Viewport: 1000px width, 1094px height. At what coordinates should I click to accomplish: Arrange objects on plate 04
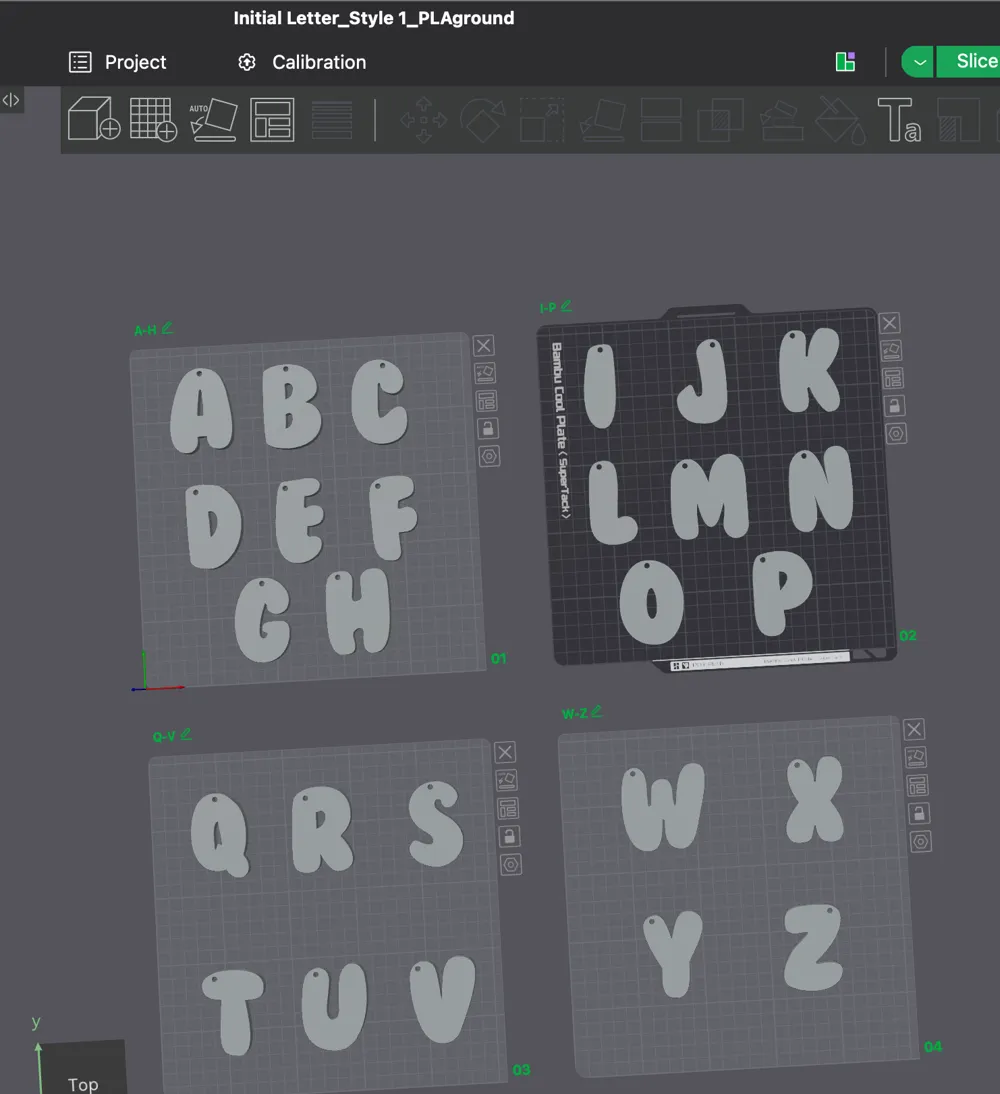click(x=917, y=786)
